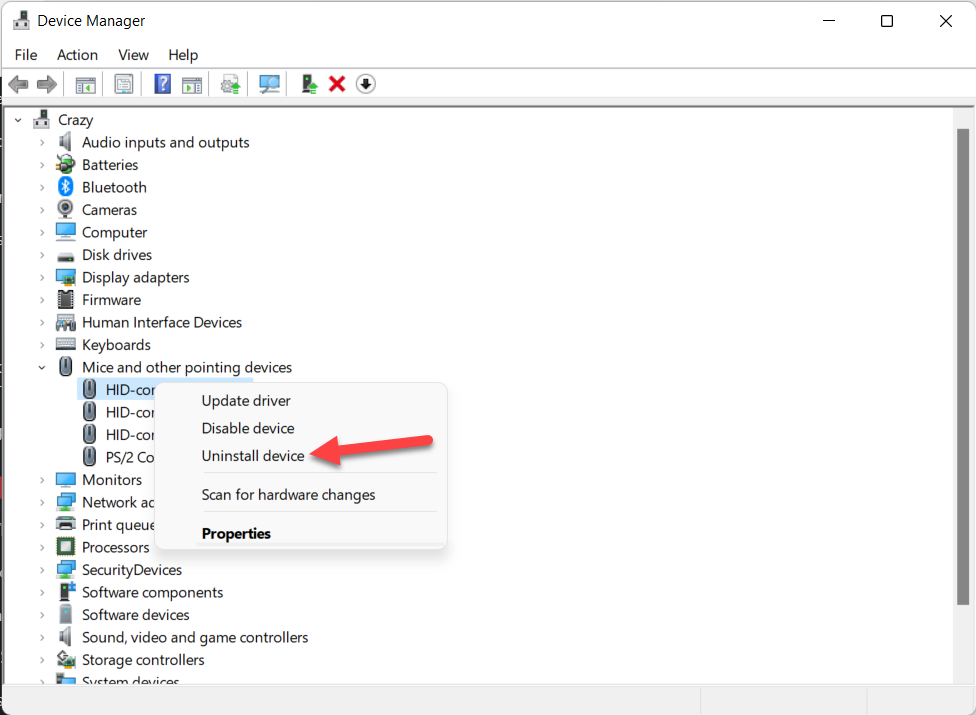Expand the Bluetooth category
Image resolution: width=976 pixels, height=715 pixels.
tap(42, 188)
